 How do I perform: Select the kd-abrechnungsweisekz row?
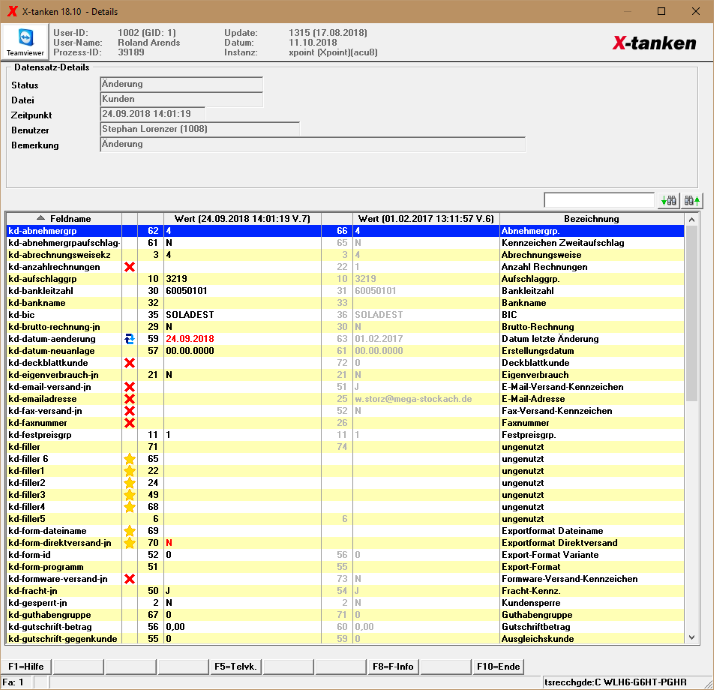tap(345, 255)
